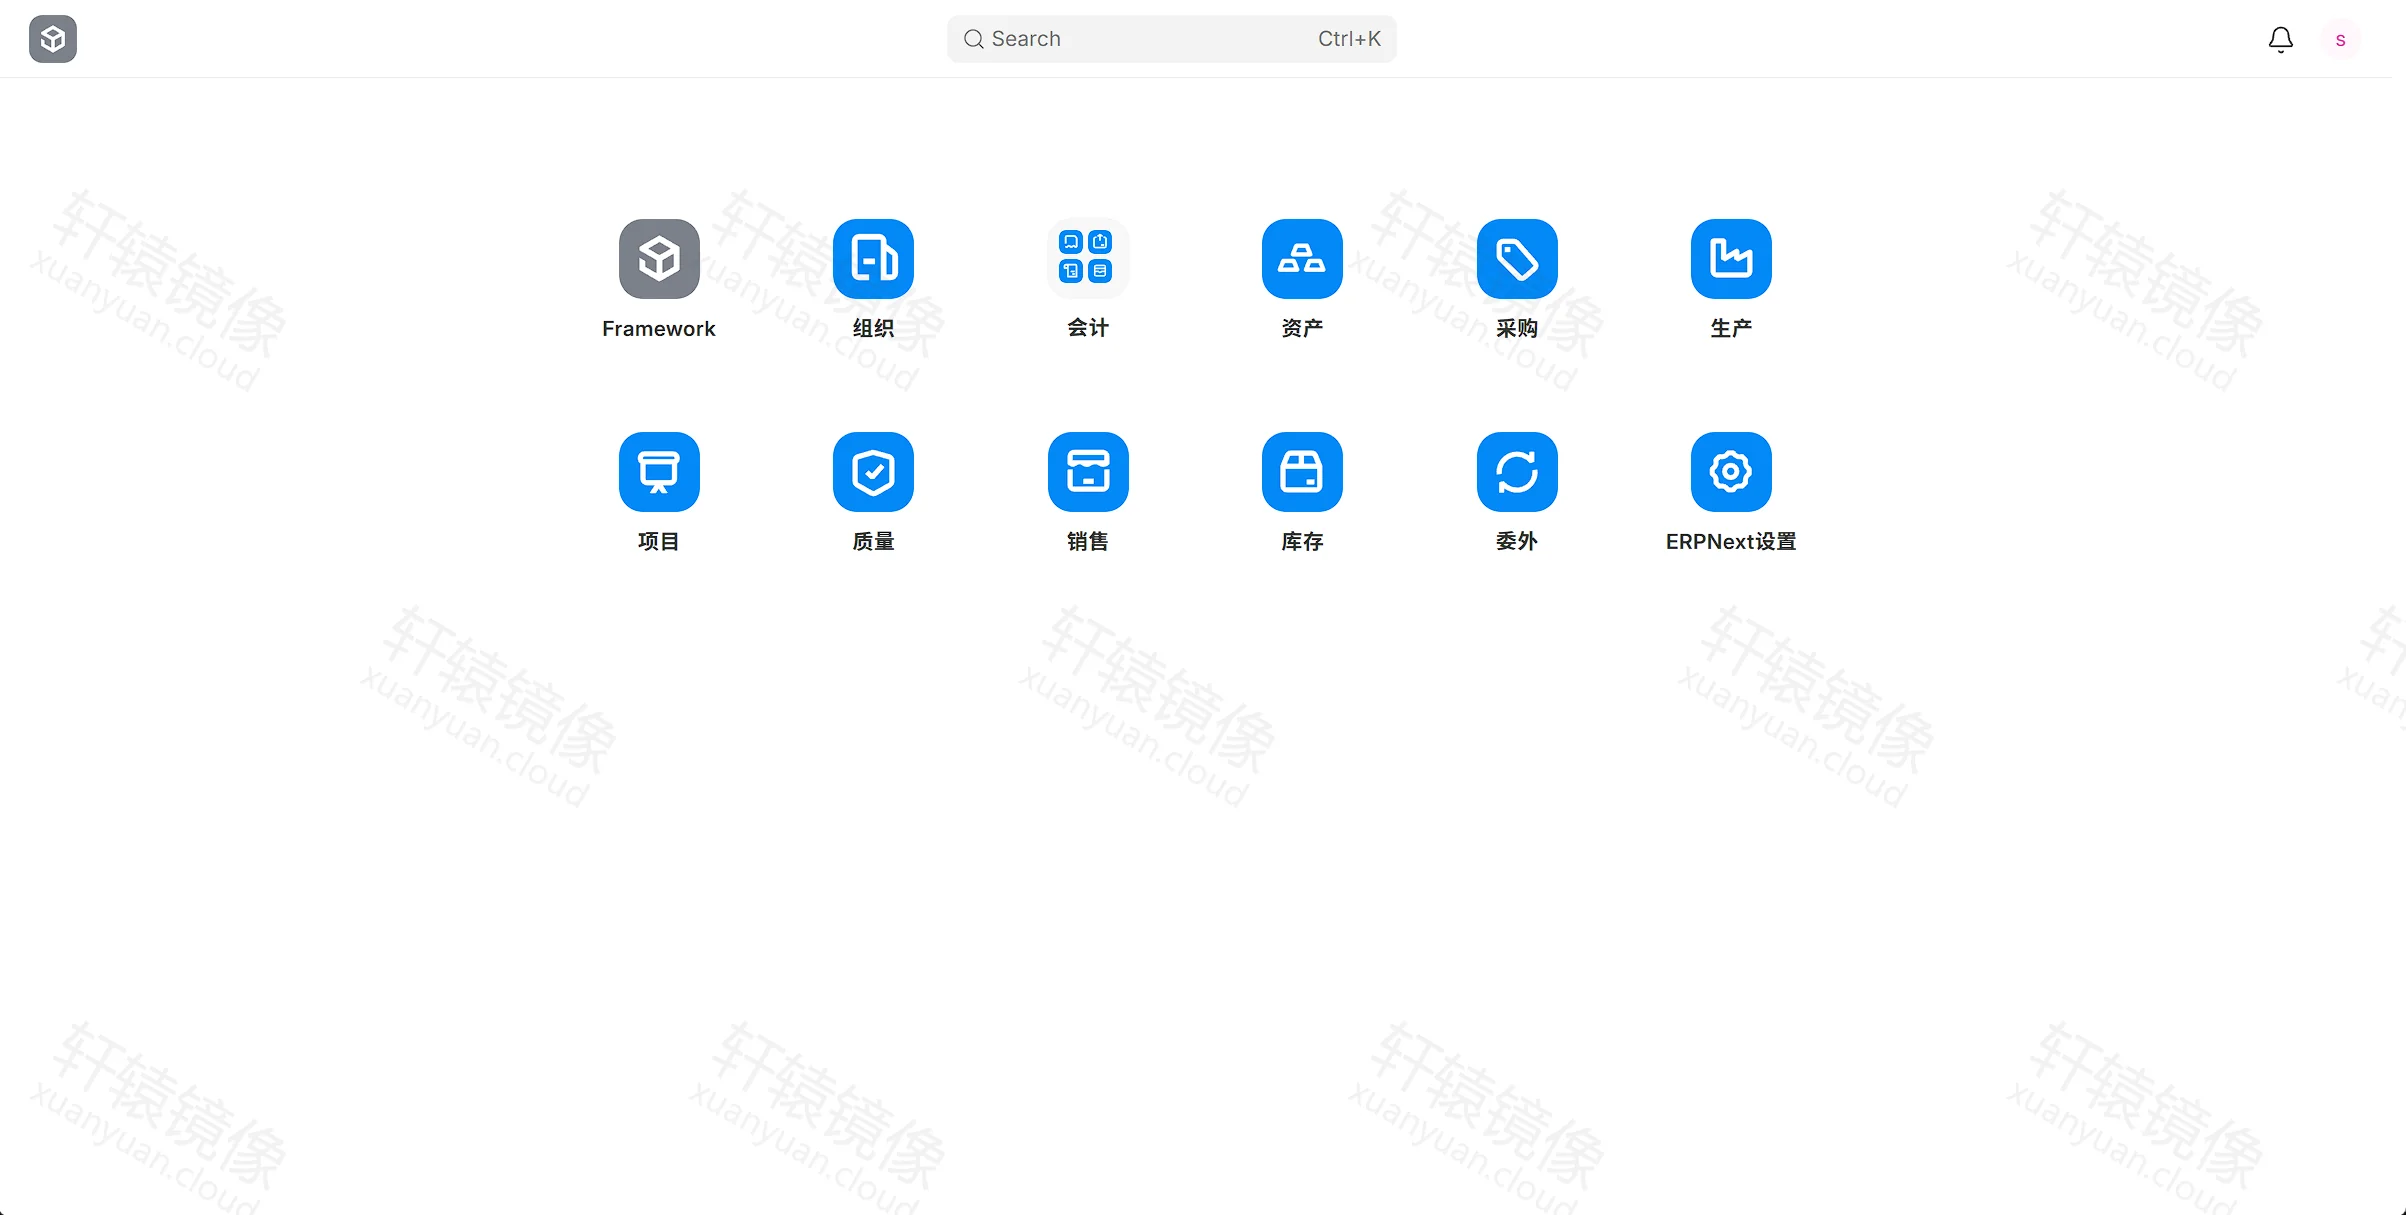This screenshot has width=2406, height=1215.
Task: Click the 销售 label text
Action: pos(1088,541)
